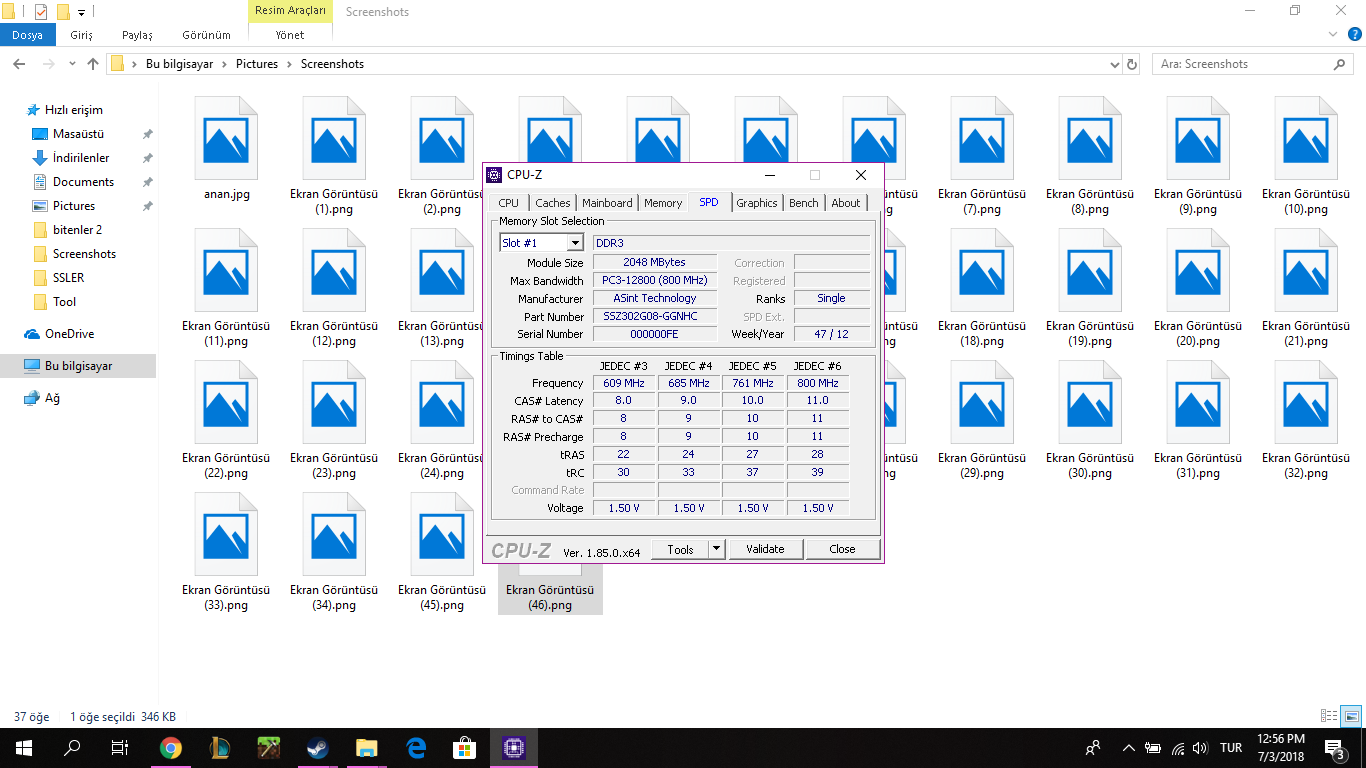Screen dimensions: 1366x768
Task: Open Microsoft Edge from the taskbar
Action: [416, 748]
